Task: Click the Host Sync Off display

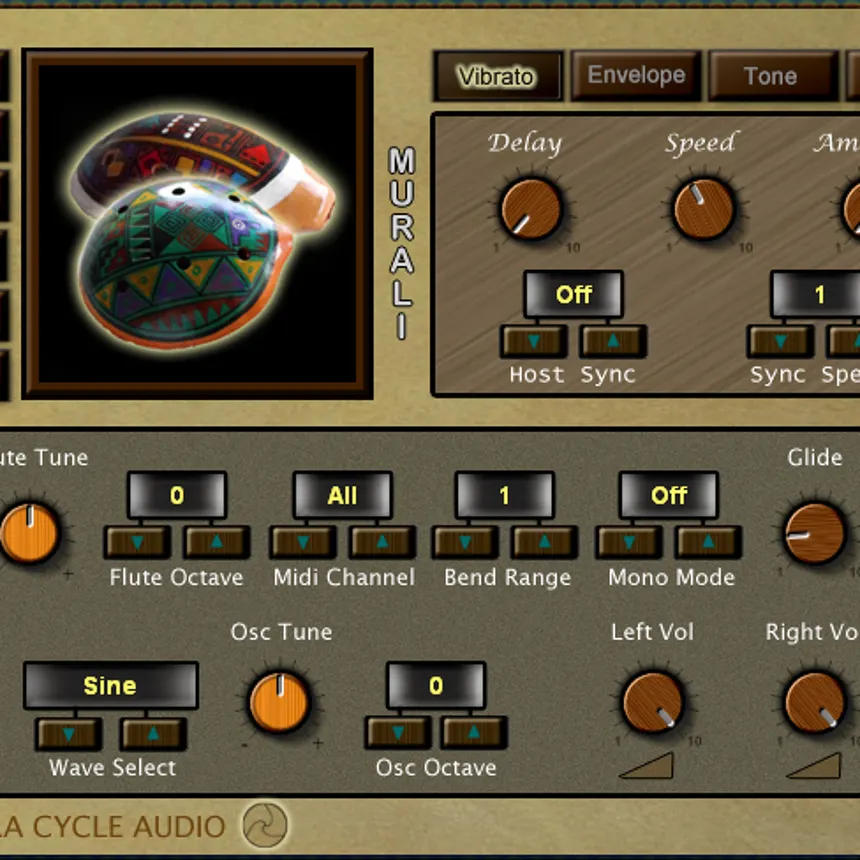Action: (x=574, y=295)
